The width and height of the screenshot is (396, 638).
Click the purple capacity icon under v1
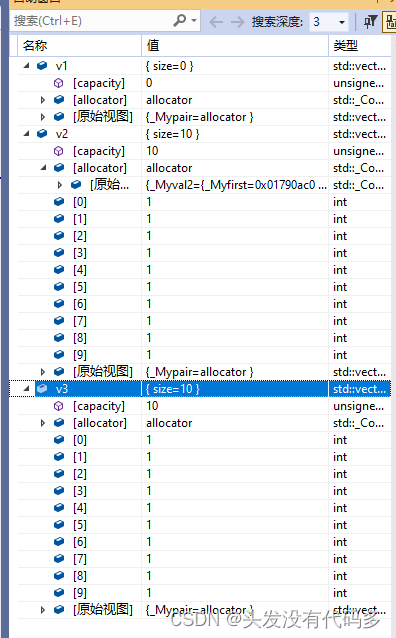pyautogui.click(x=59, y=83)
